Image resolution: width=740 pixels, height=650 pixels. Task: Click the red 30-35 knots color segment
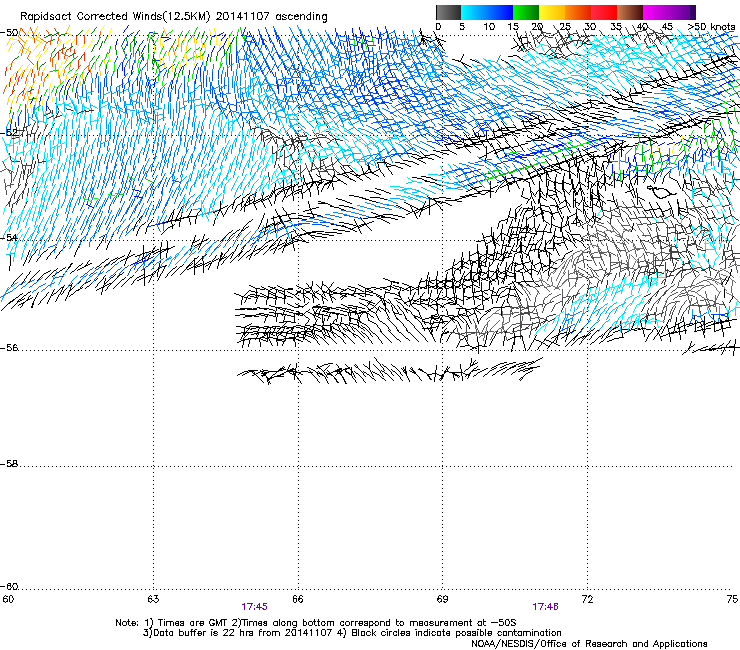point(604,12)
